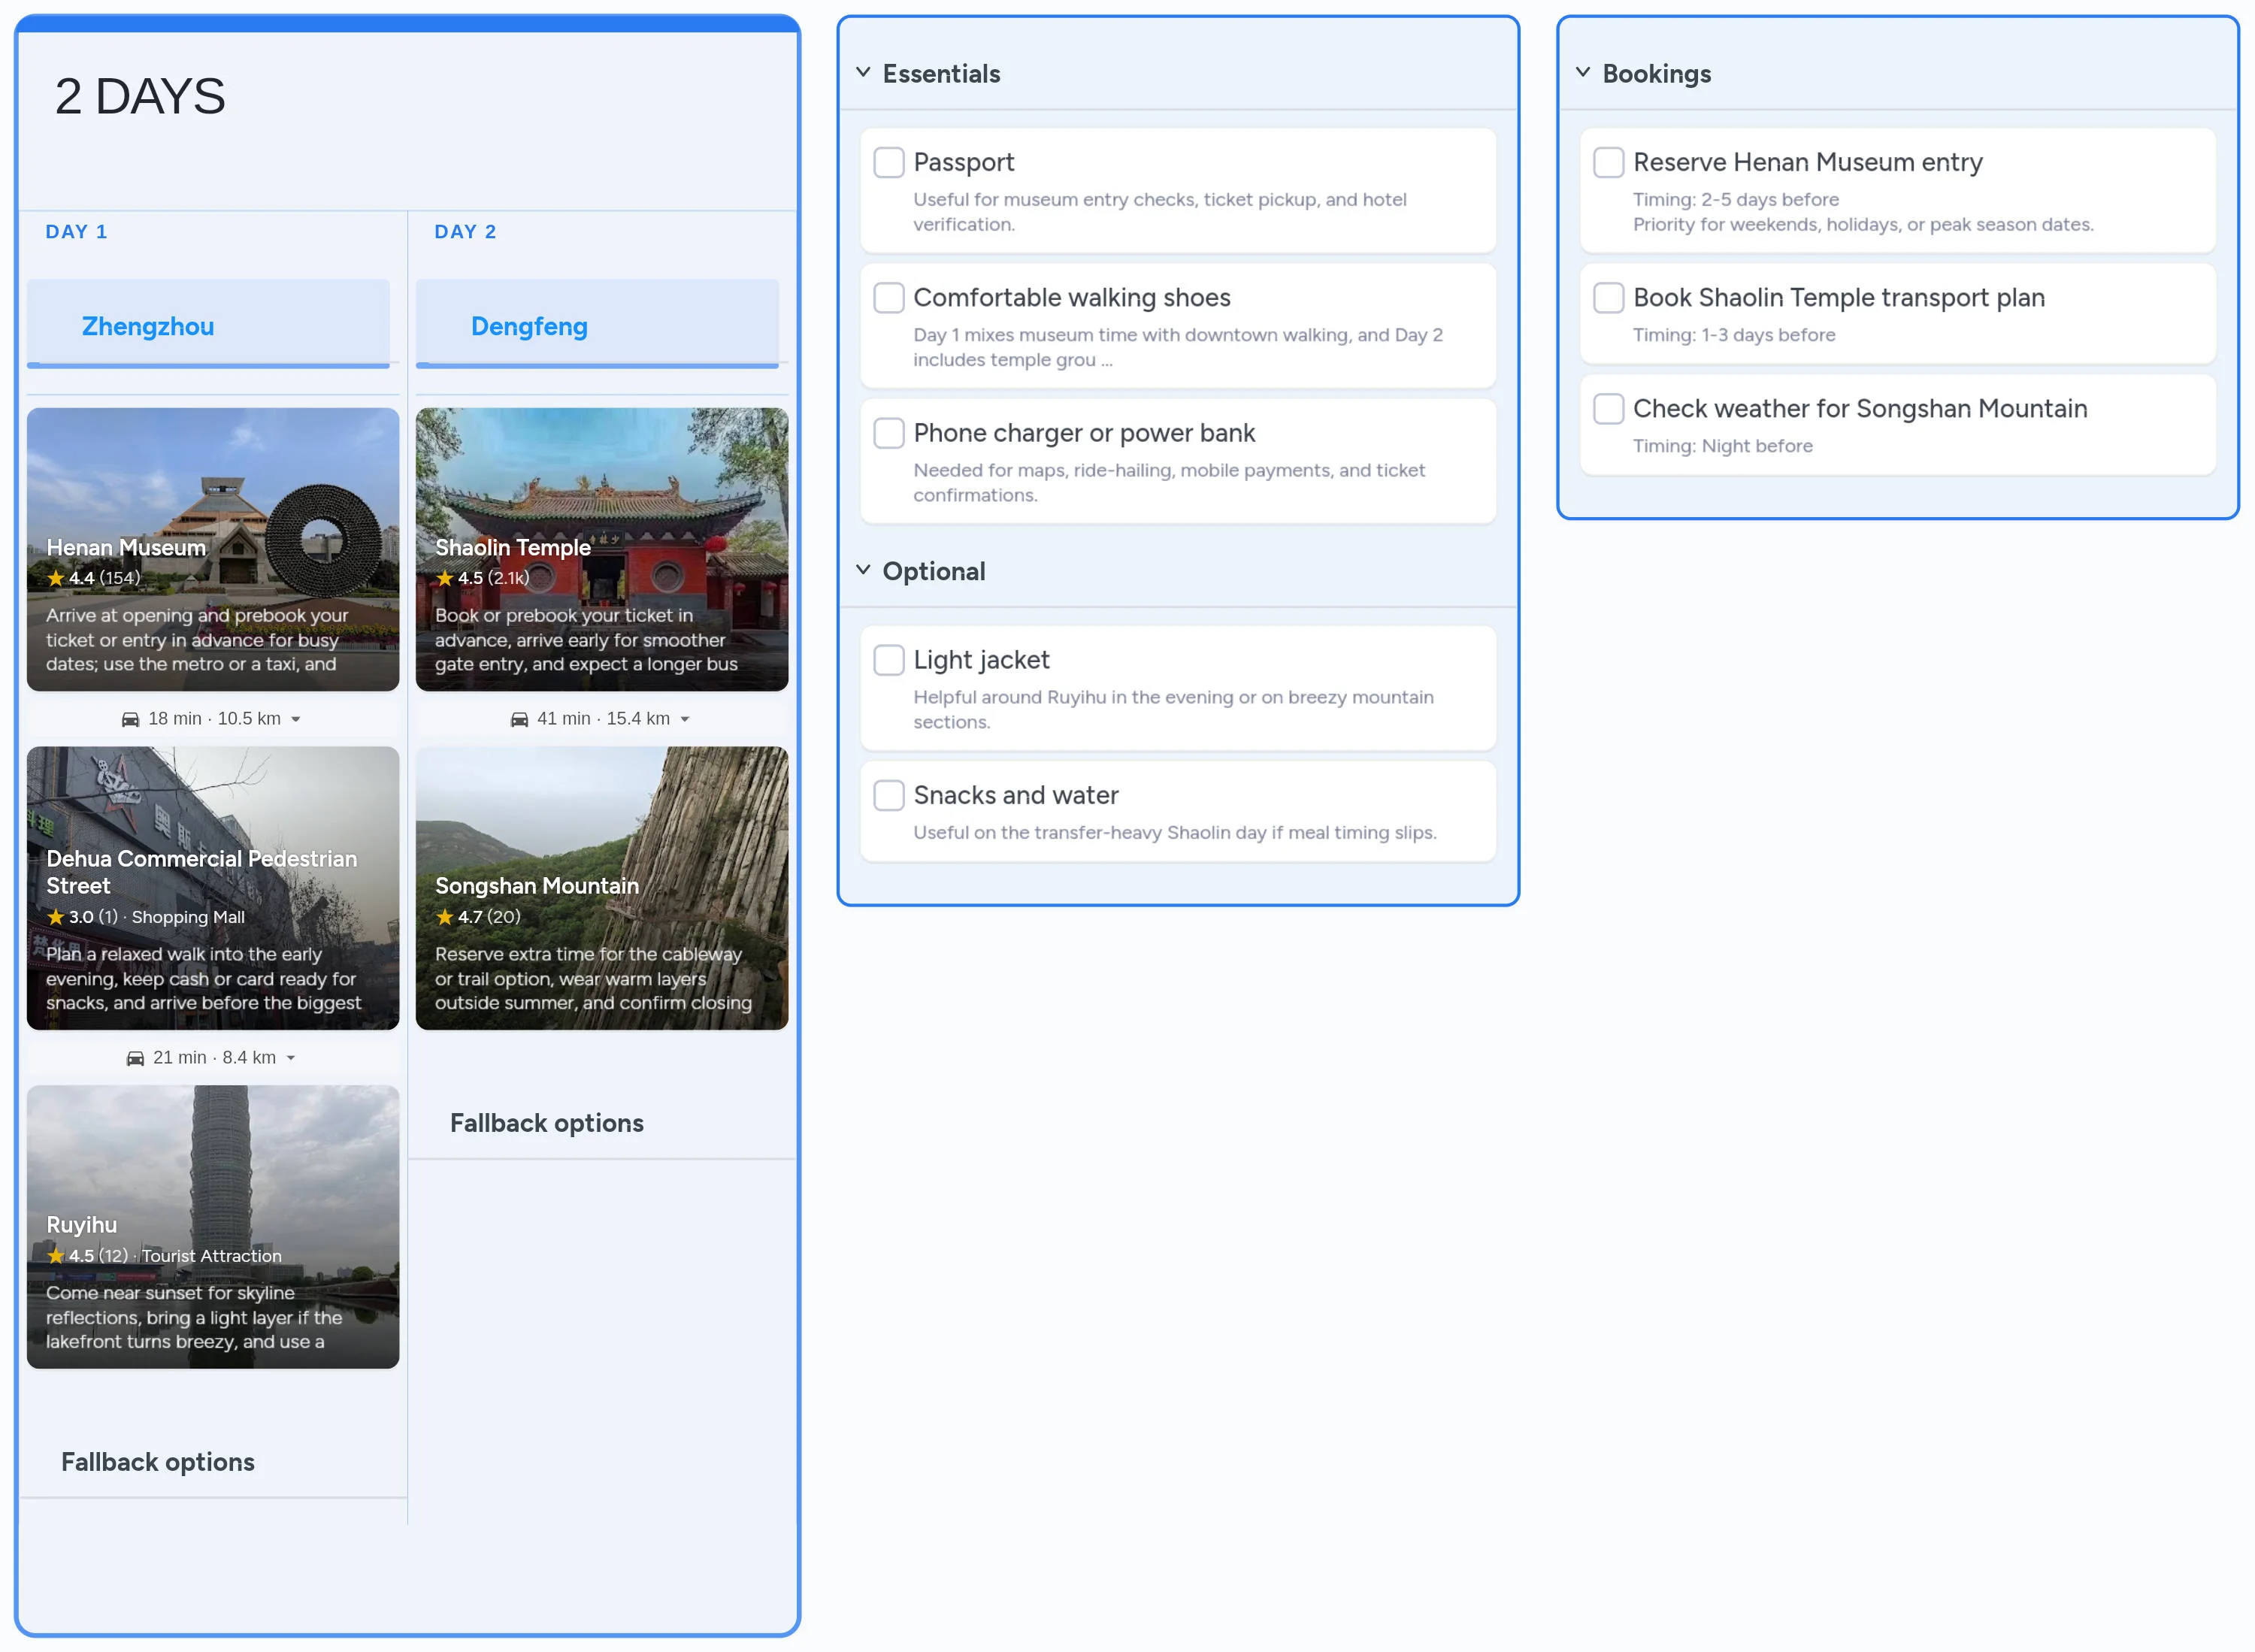Screen dimensions: 2255x1652
Task: Mark Light jacket as packed
Action: tap(888, 660)
